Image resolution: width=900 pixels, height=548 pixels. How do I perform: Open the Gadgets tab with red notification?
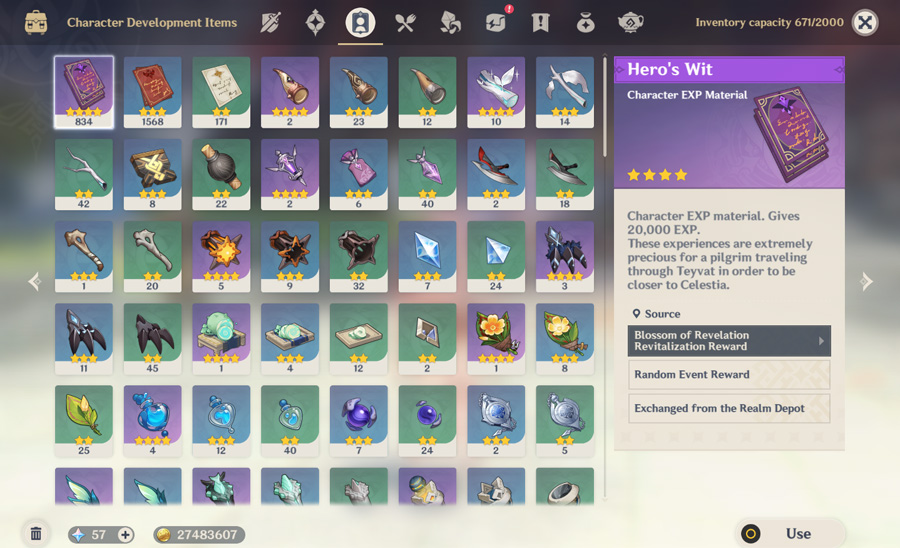click(x=496, y=23)
